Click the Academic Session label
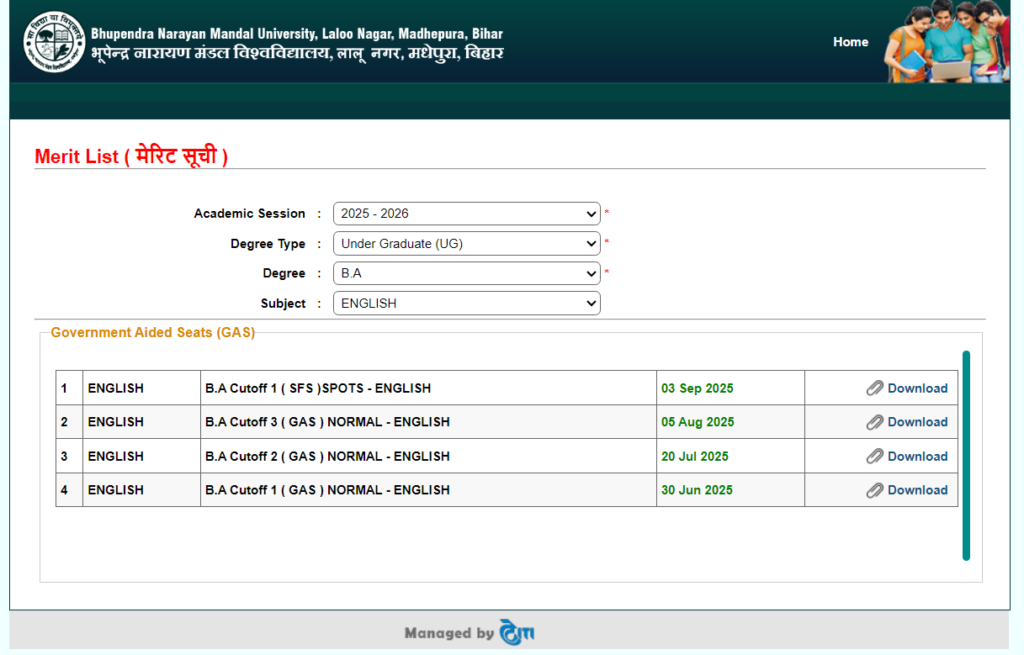 [x=249, y=214]
